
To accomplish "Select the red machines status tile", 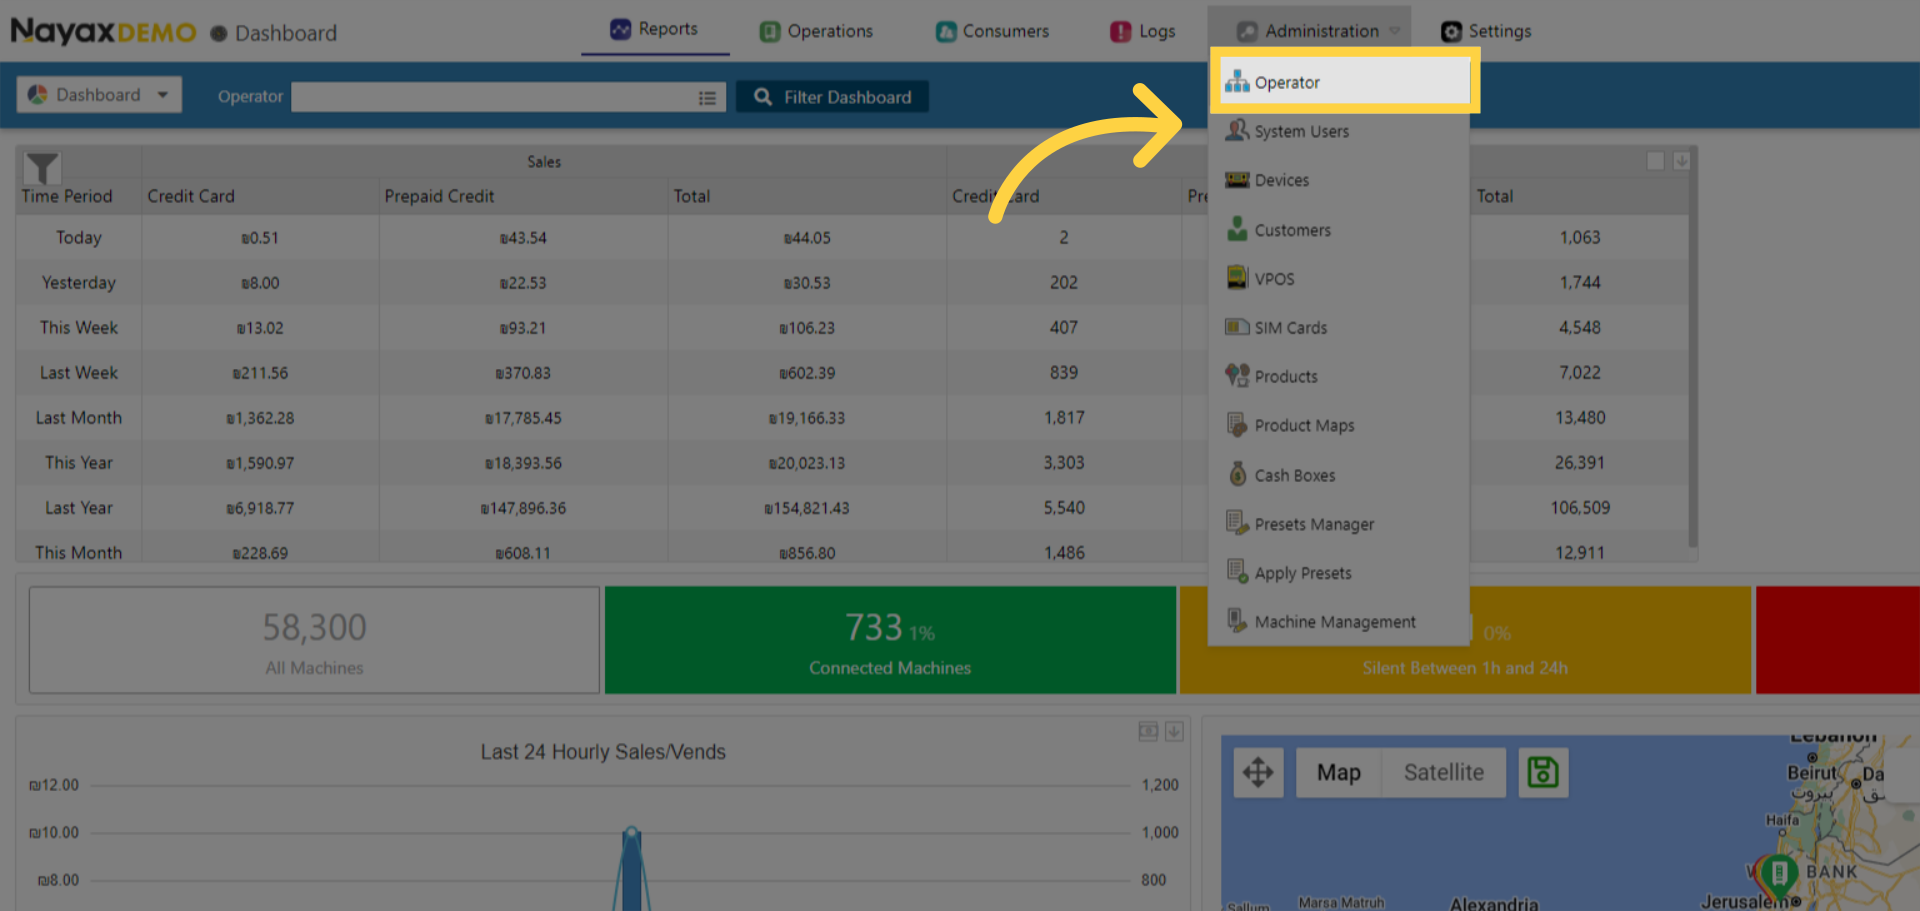I will point(1838,640).
